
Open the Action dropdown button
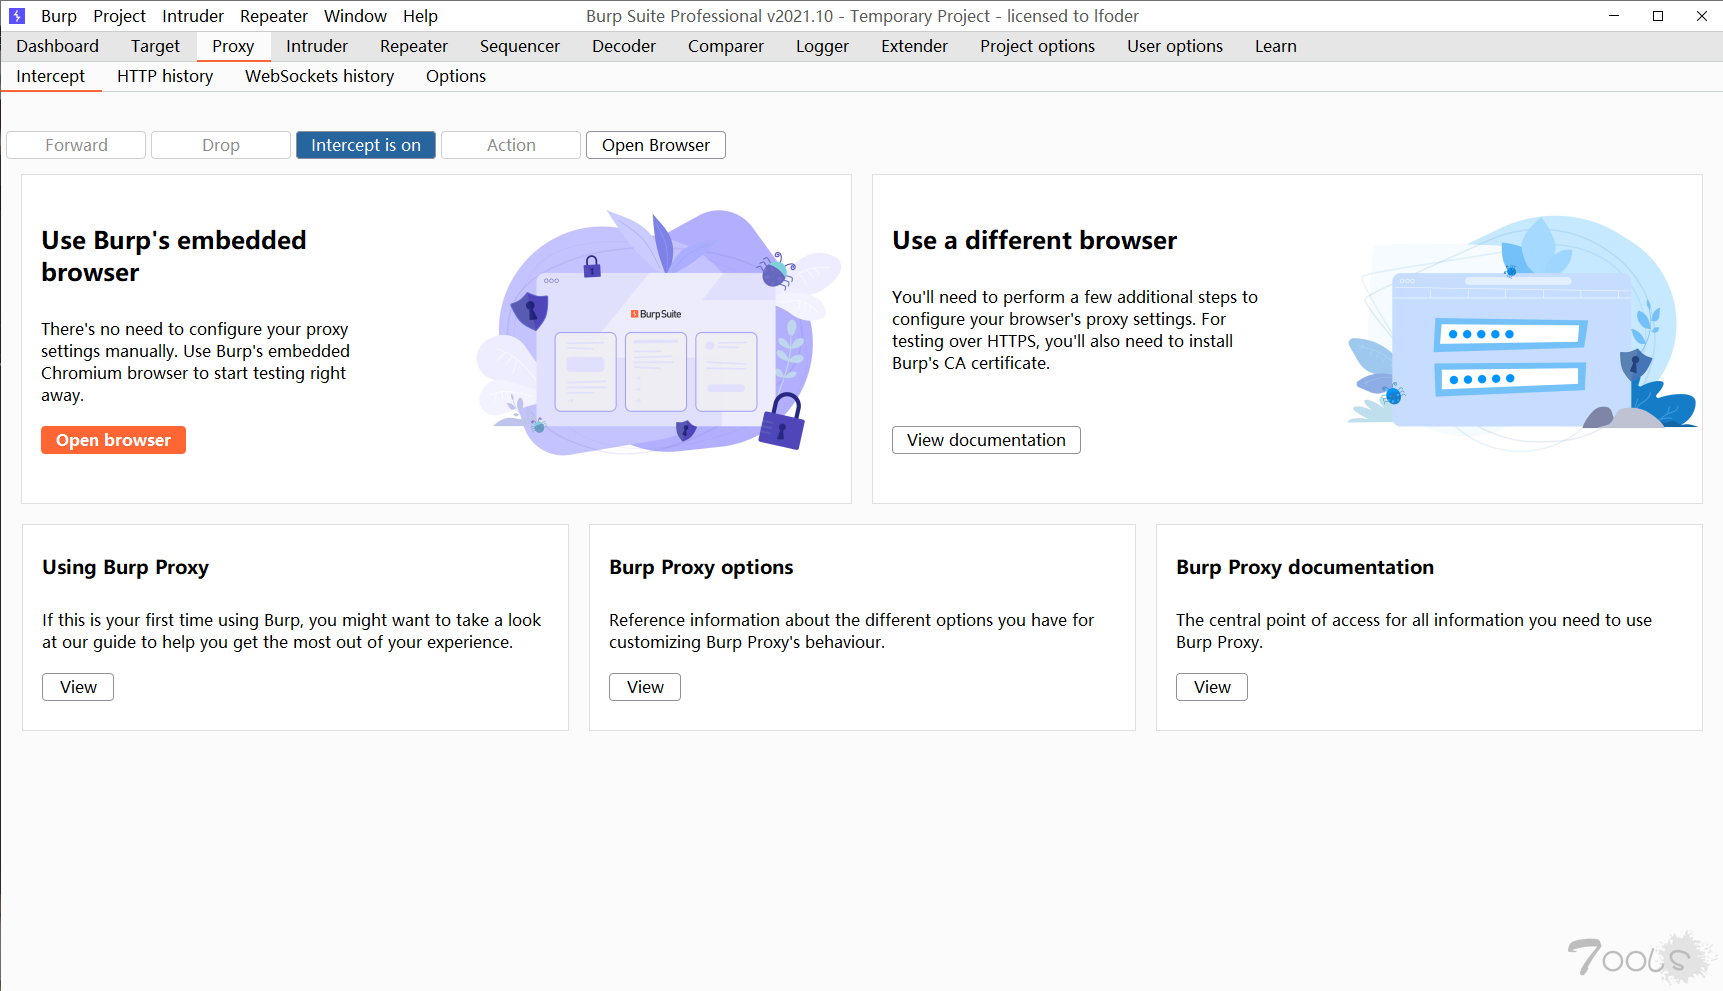pos(511,145)
